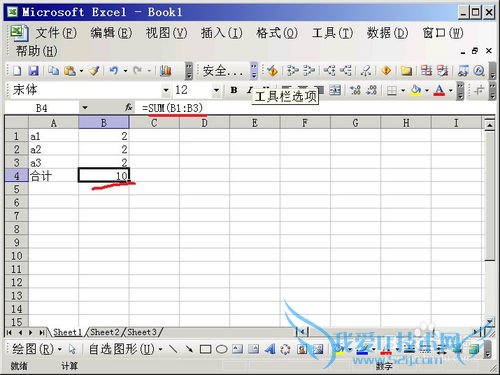Select the Rectangle drawing tool
Viewport: 500px width, 375px height.
pyautogui.click(x=205, y=349)
